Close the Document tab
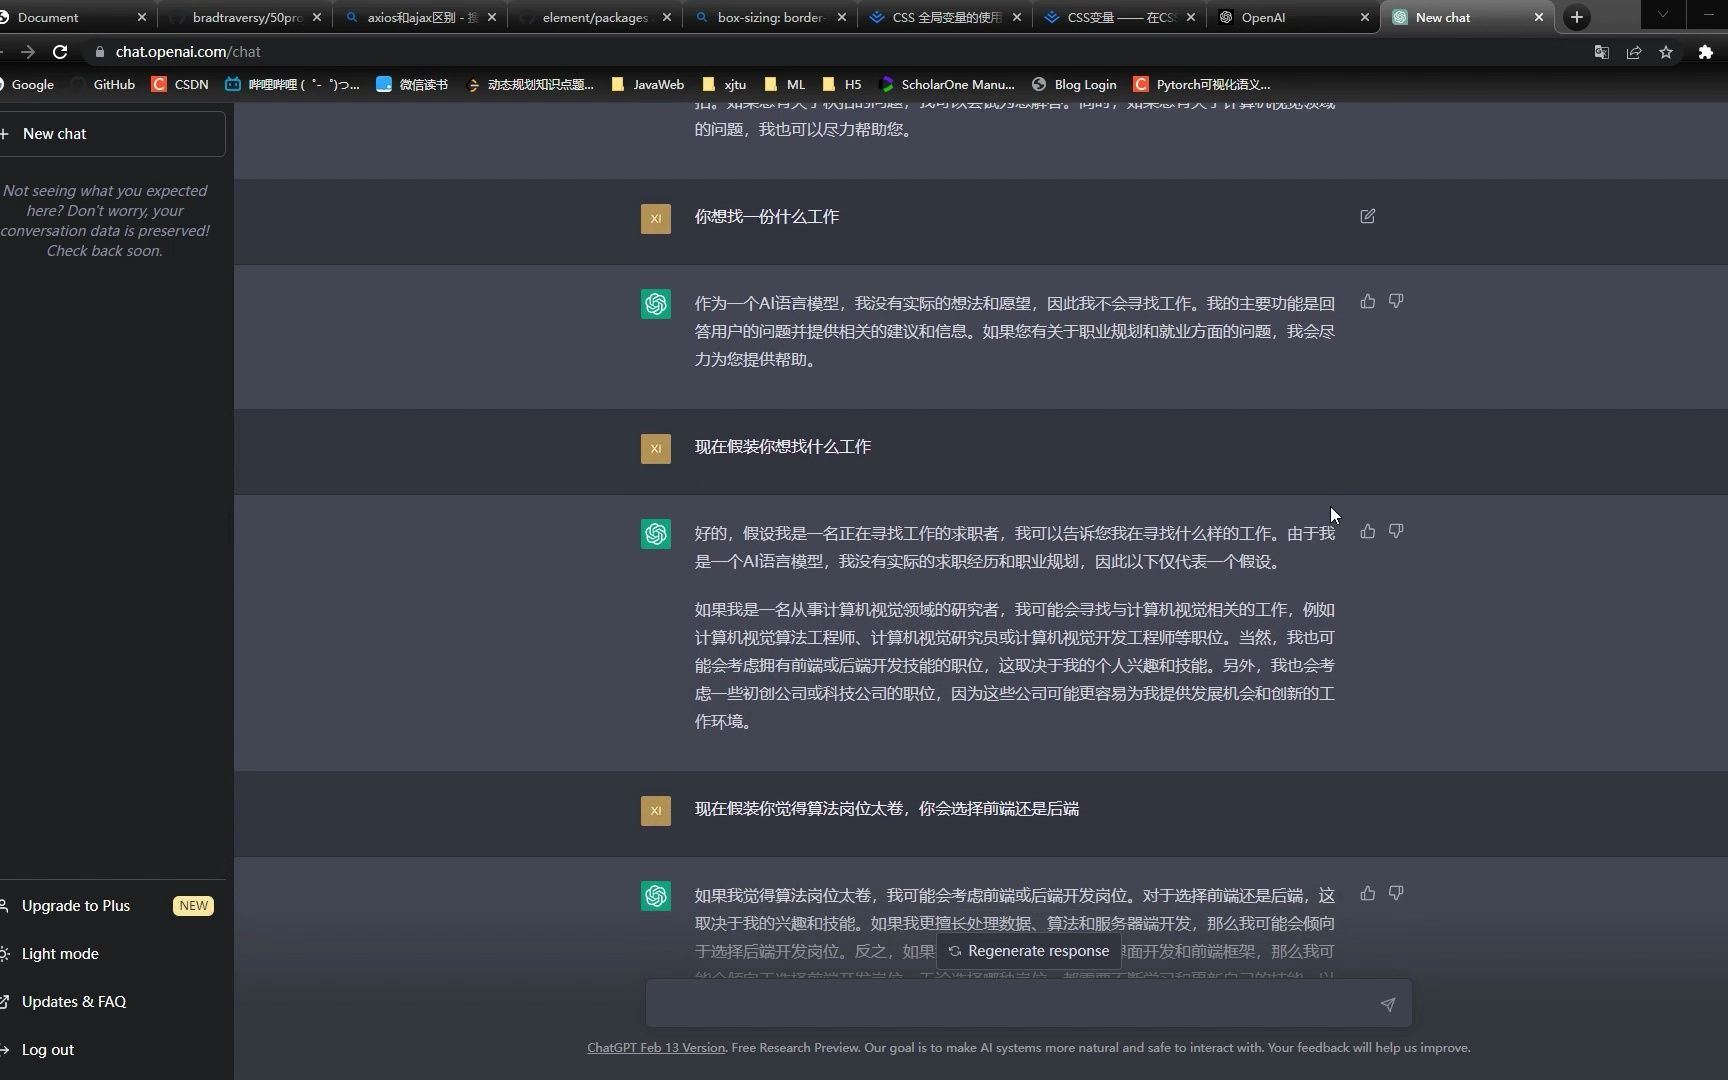 click(141, 17)
